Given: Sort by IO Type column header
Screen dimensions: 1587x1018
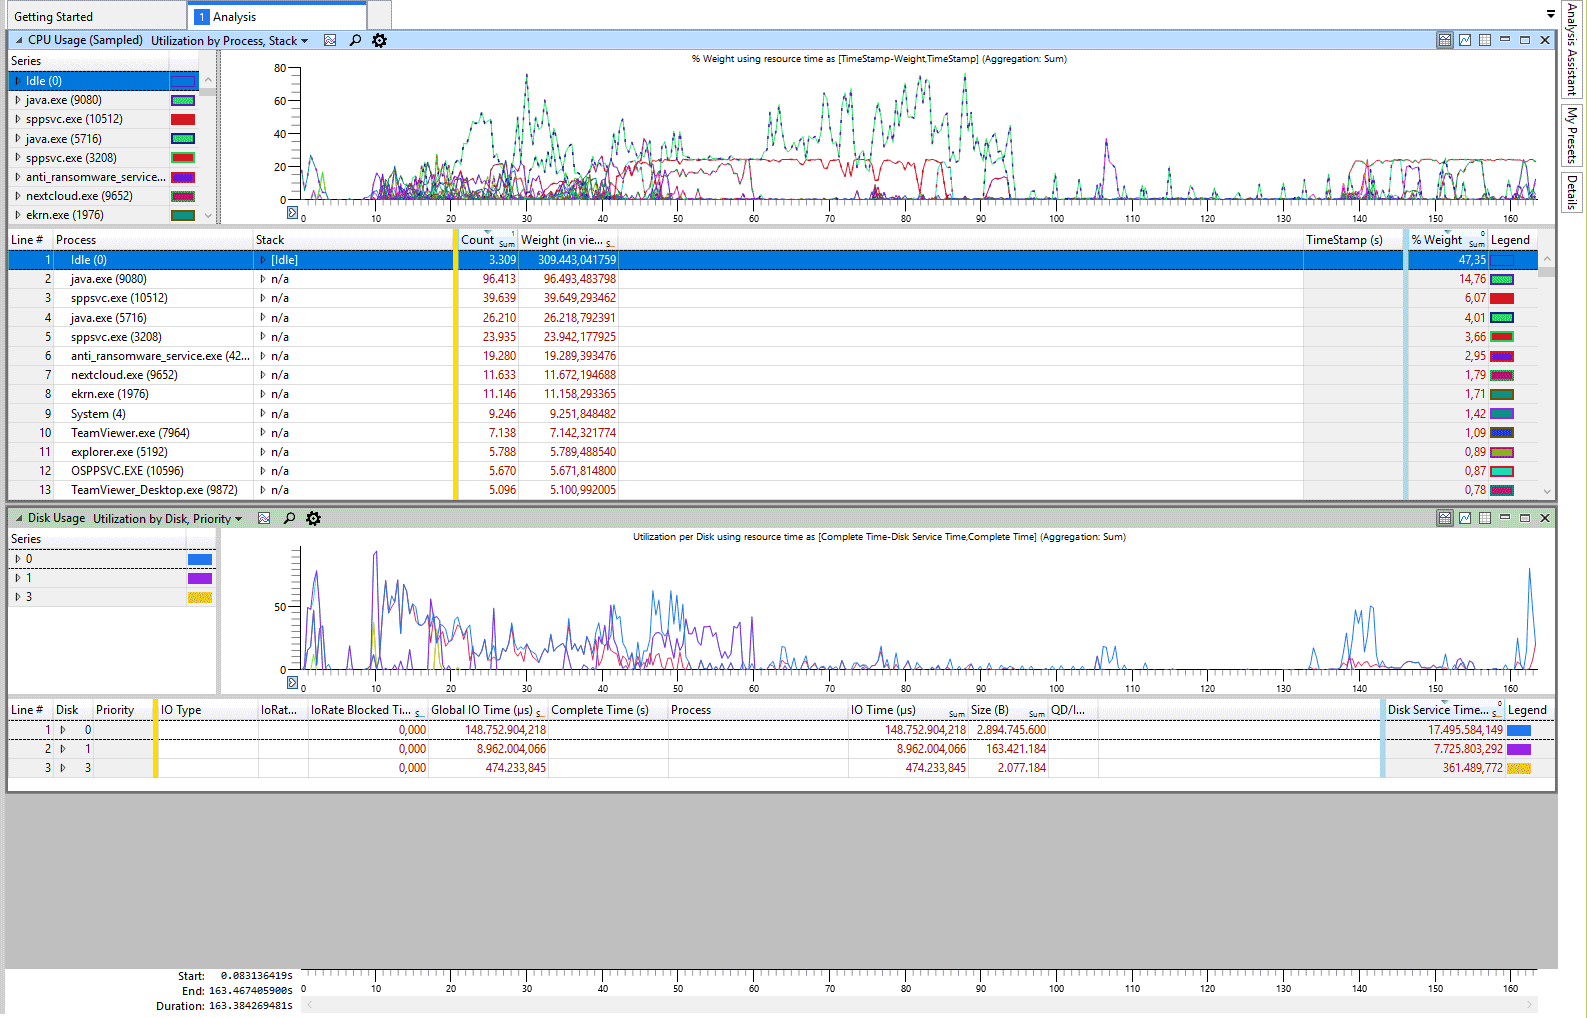Looking at the screenshot, I should coord(208,710).
